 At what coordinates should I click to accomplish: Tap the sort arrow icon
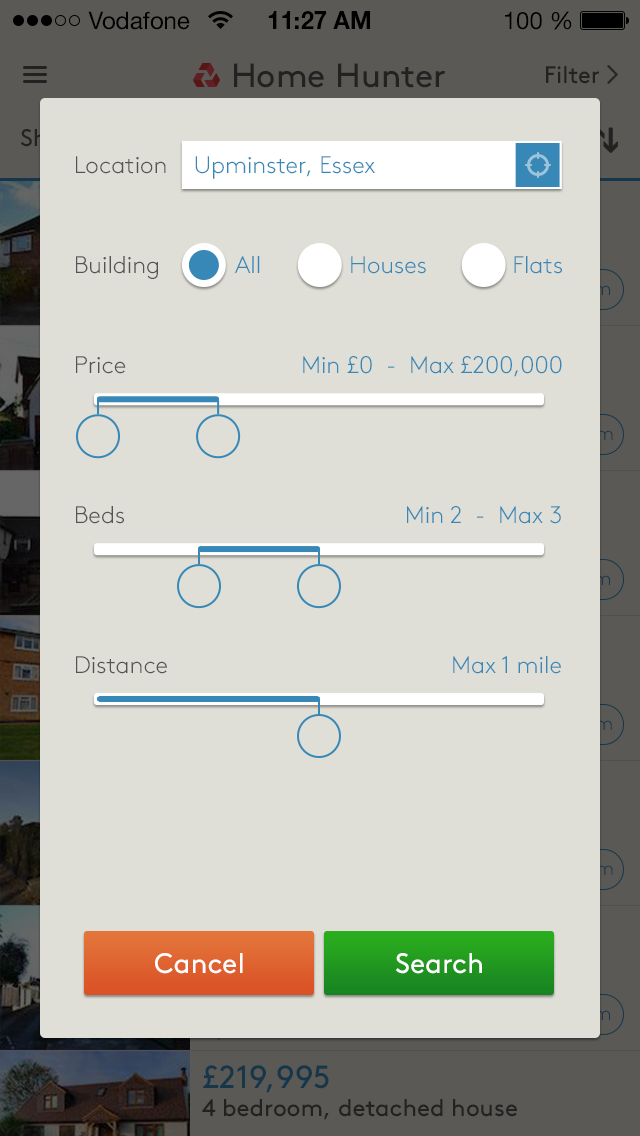tap(610, 141)
